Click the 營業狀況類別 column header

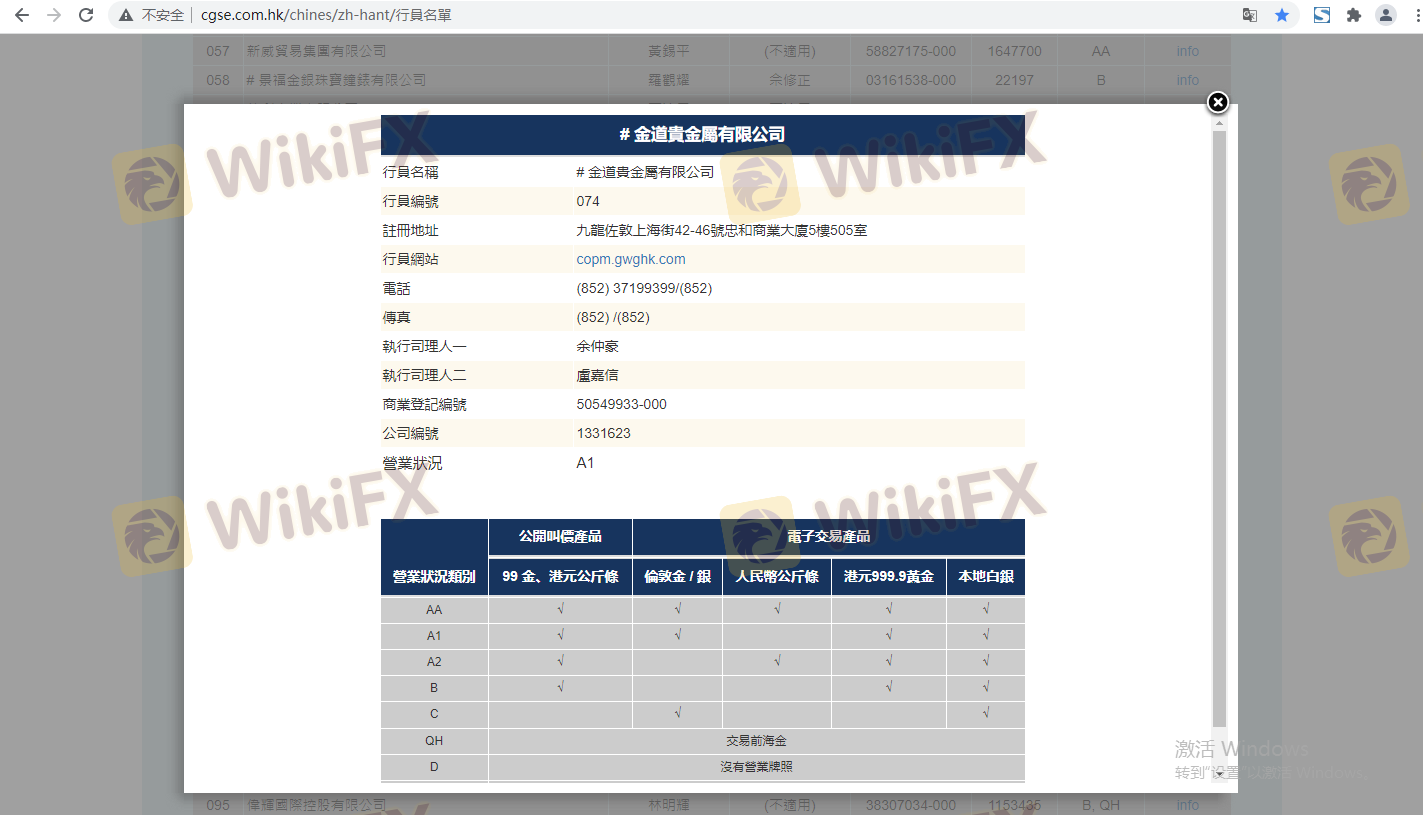[434, 577]
